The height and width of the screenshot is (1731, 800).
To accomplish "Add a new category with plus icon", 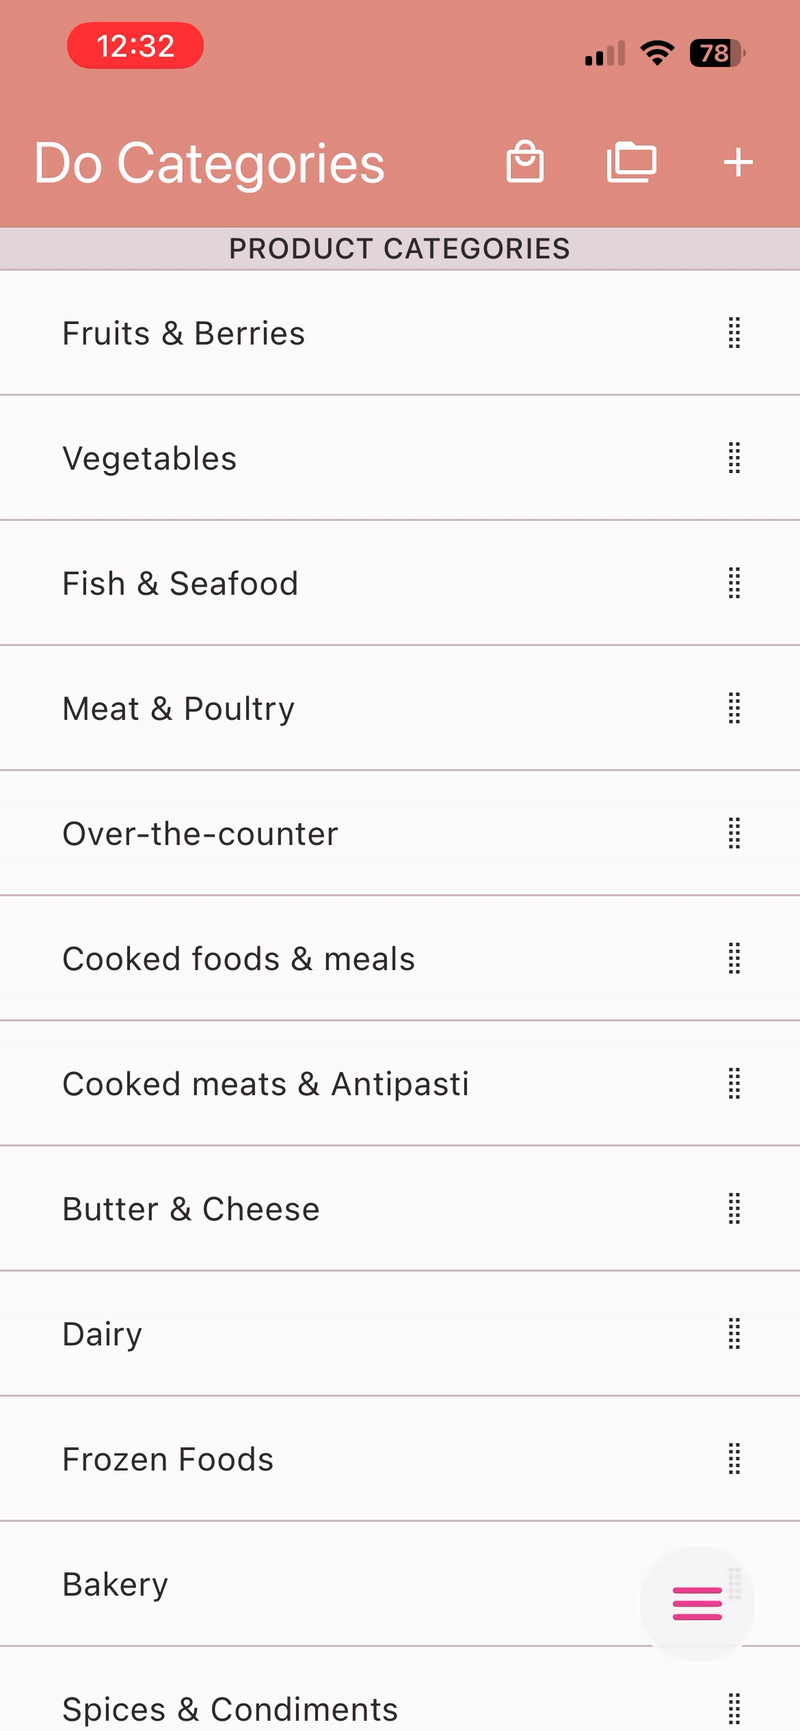I will click(x=738, y=162).
